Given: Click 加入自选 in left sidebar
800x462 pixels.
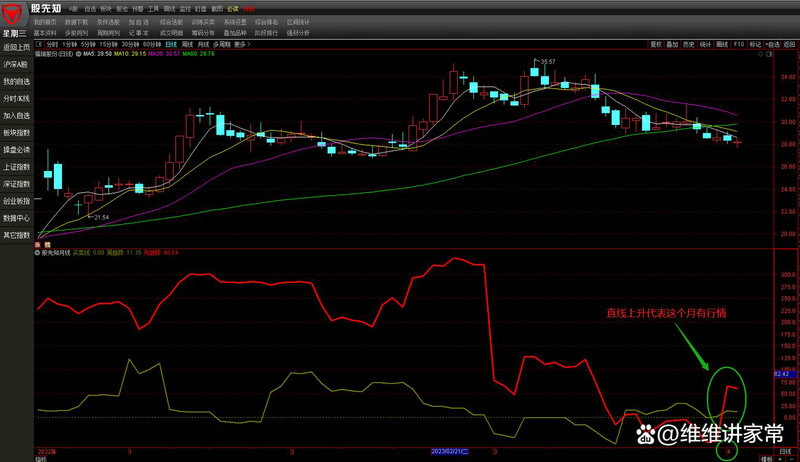Looking at the screenshot, I should tap(16, 115).
